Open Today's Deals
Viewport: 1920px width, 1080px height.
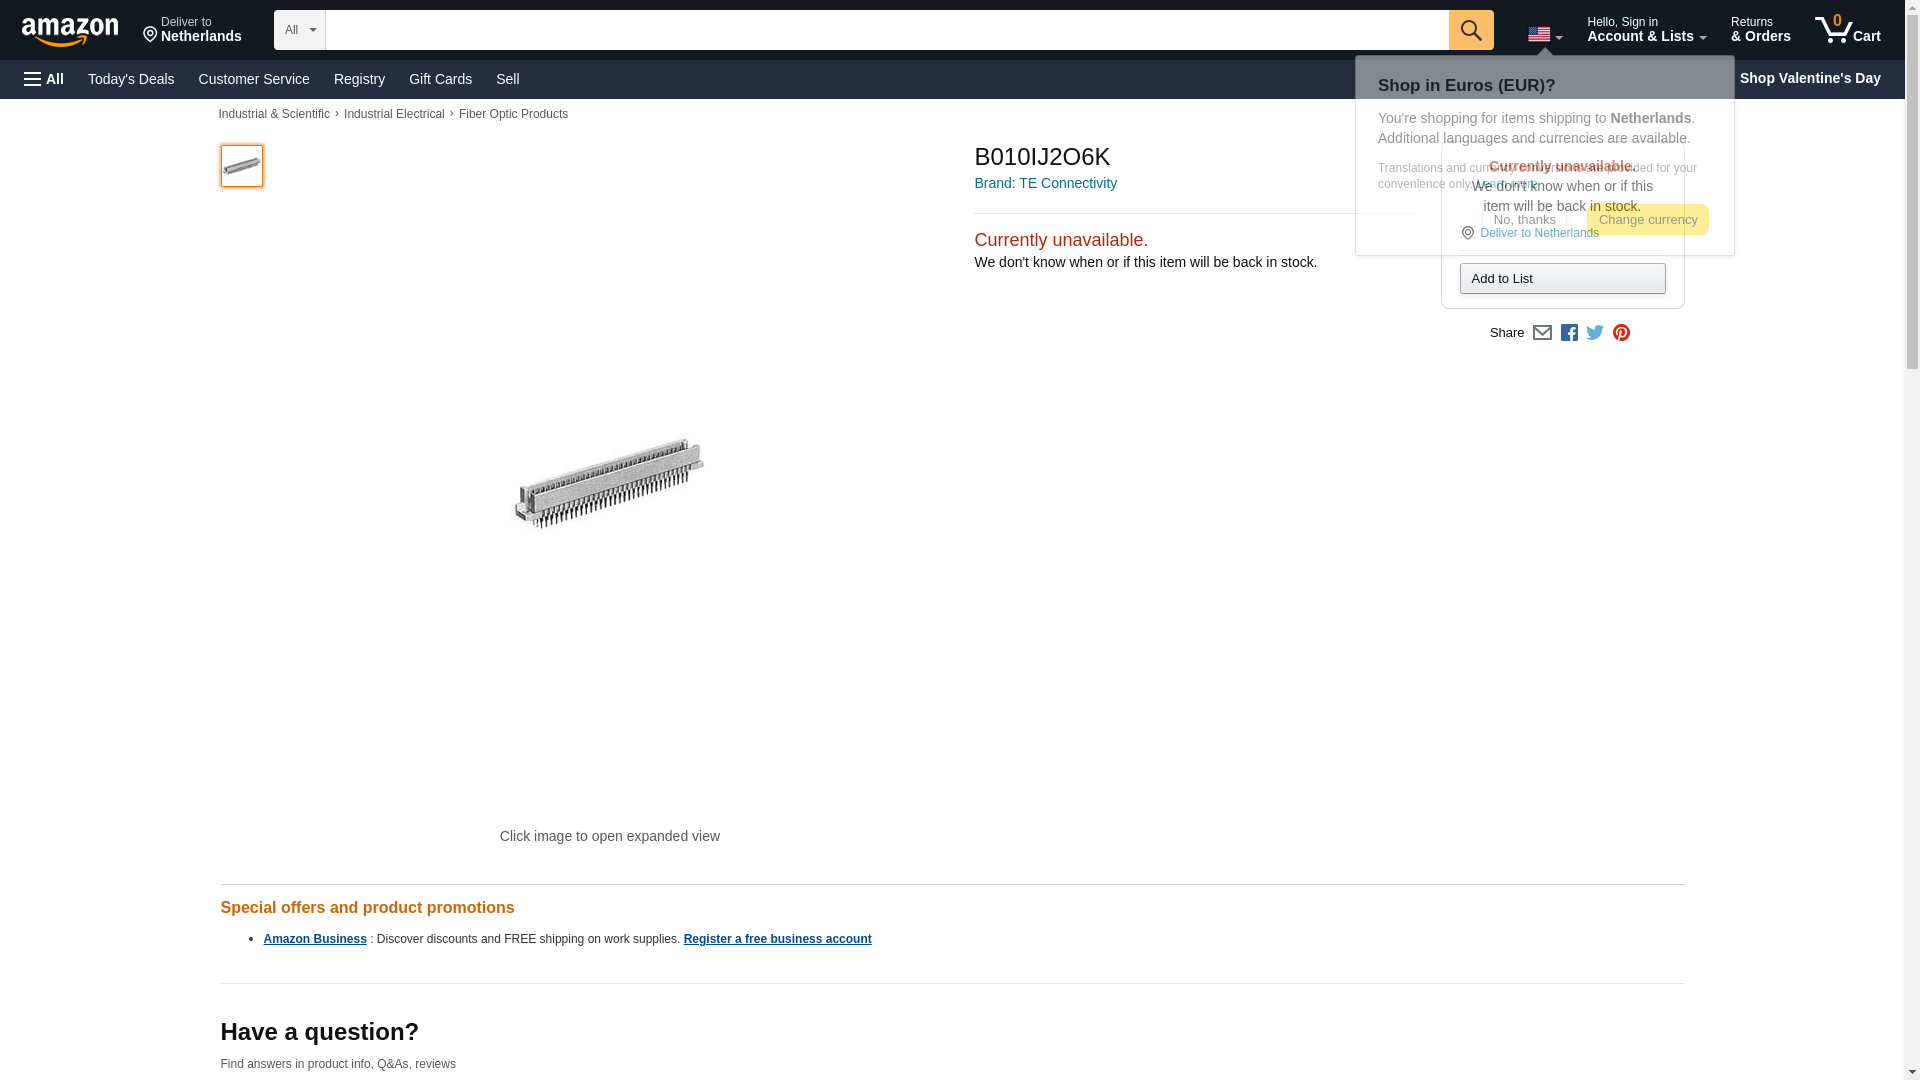(131, 79)
